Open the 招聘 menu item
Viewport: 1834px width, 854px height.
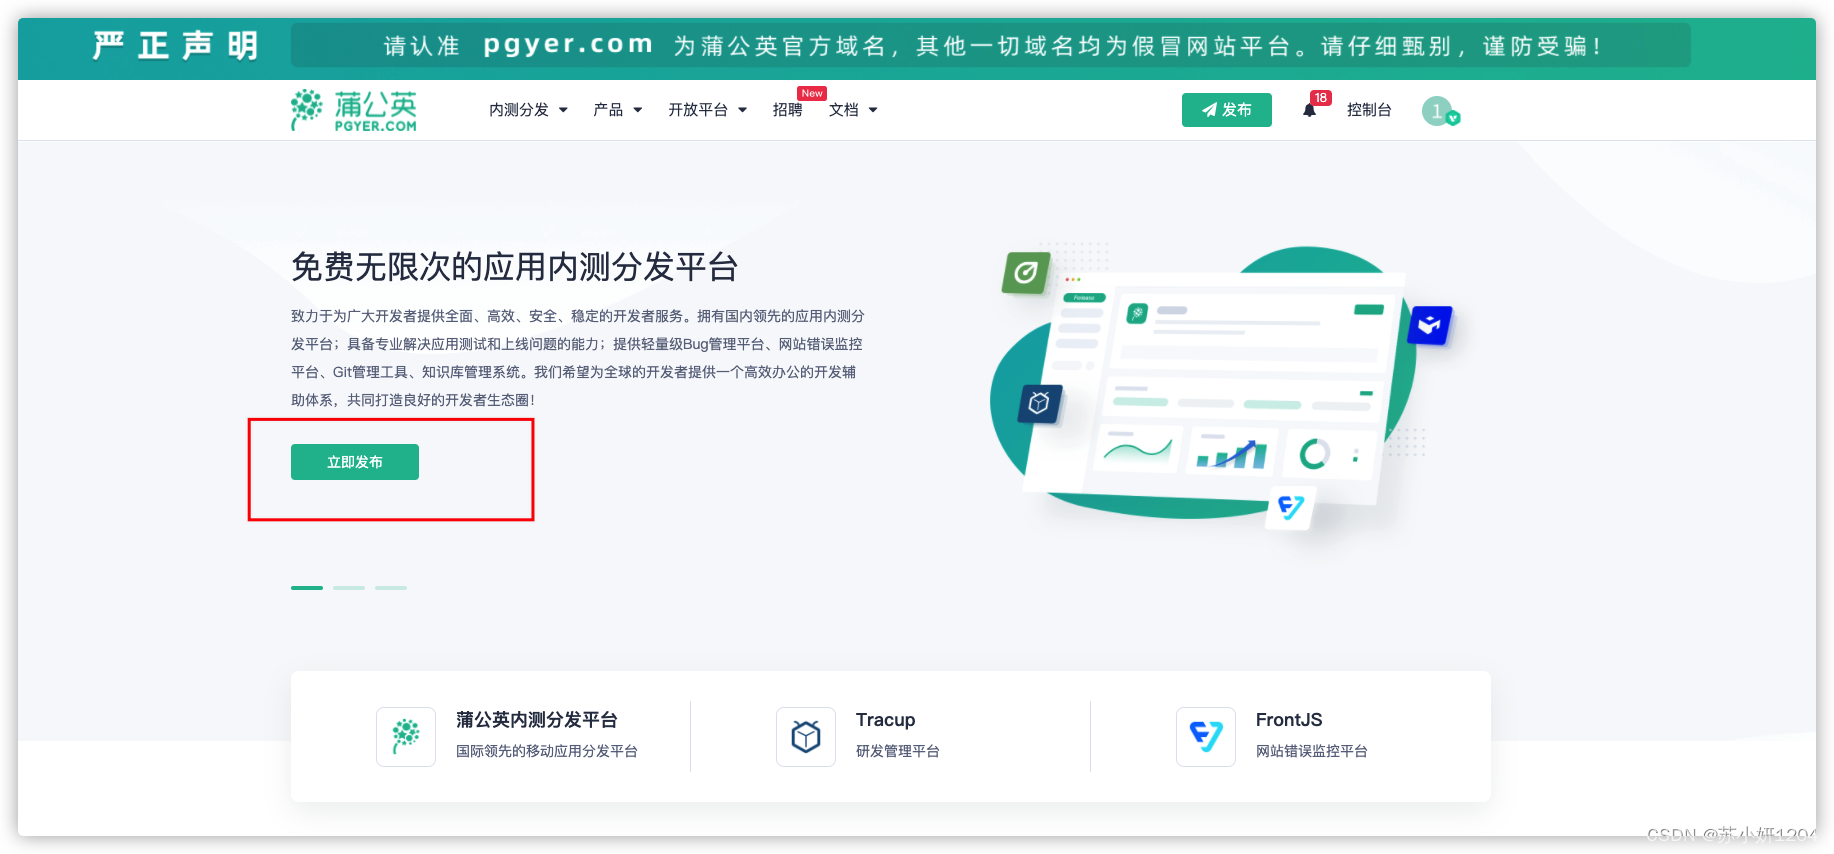click(x=788, y=110)
